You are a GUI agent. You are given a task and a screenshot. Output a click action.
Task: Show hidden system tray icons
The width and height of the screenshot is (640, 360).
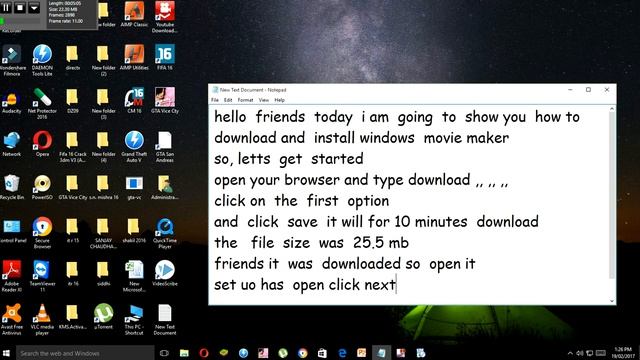pyautogui.click(x=570, y=353)
